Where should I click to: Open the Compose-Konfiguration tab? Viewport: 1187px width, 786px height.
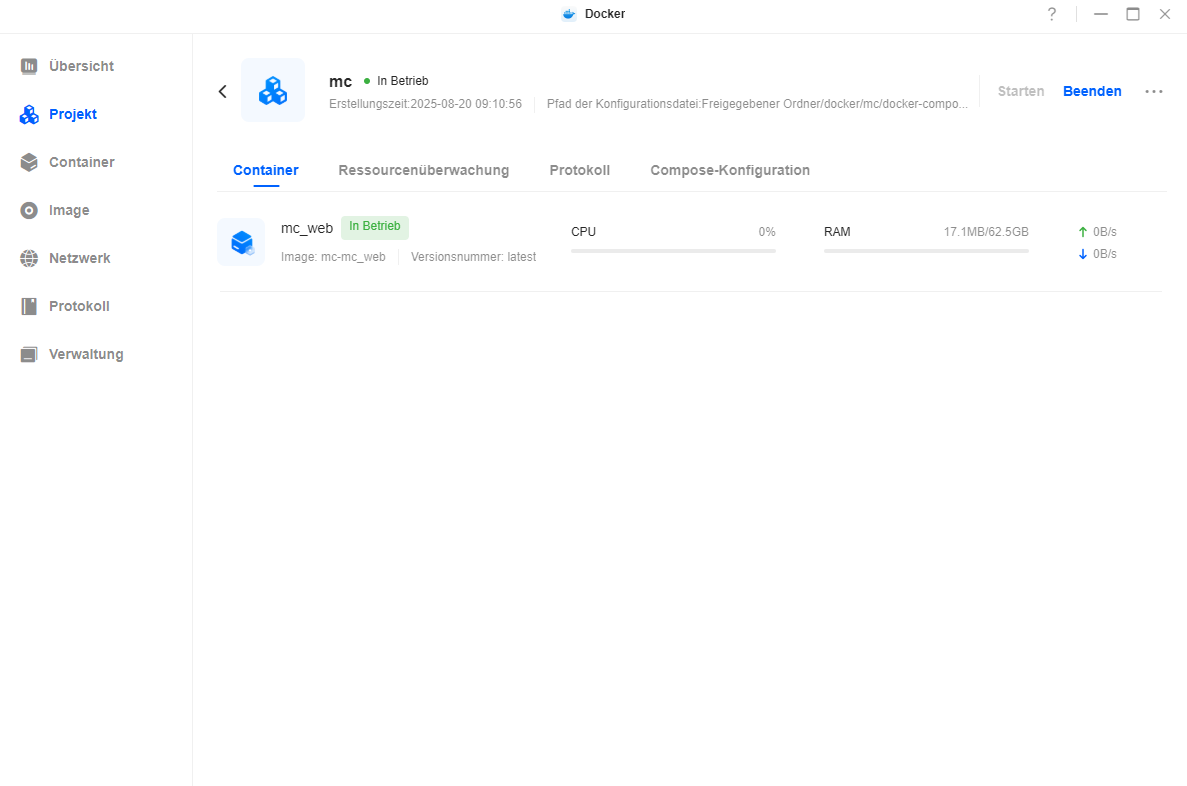729,170
